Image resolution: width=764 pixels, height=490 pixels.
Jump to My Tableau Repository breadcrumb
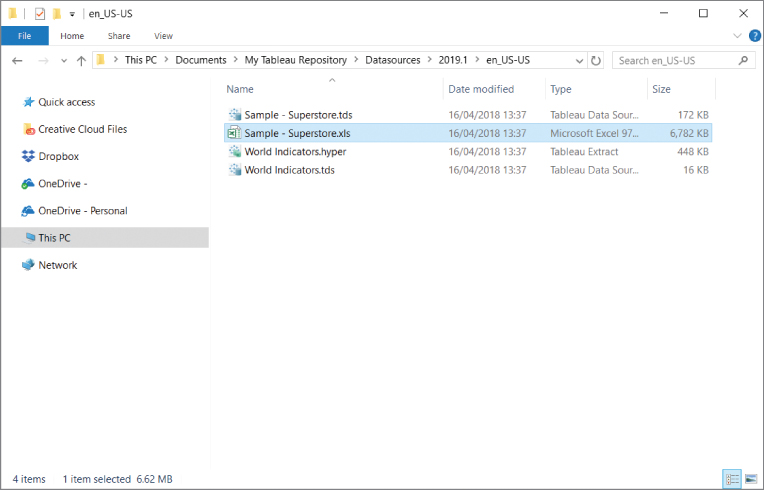tap(296, 60)
